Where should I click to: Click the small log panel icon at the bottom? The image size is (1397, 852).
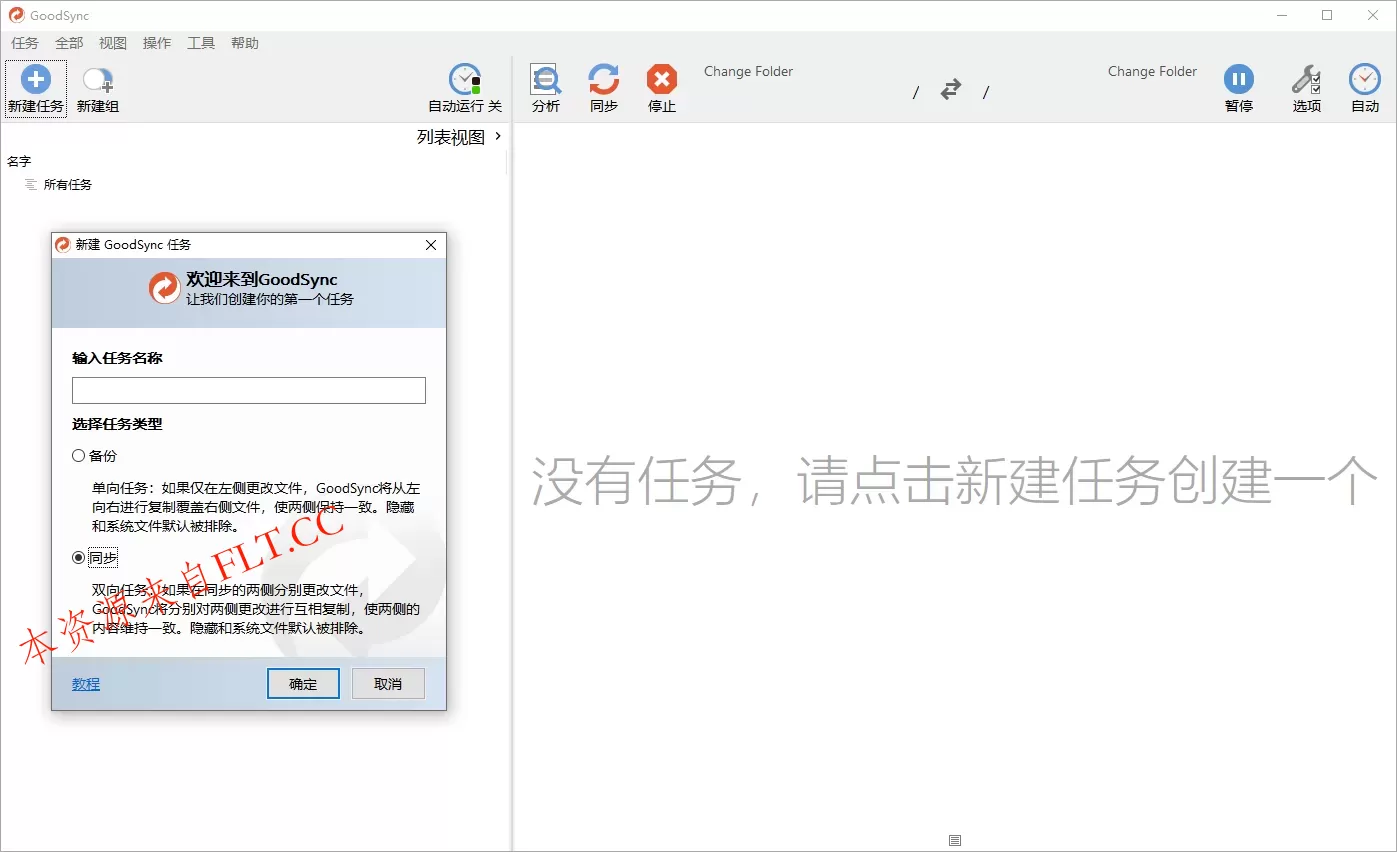[955, 841]
